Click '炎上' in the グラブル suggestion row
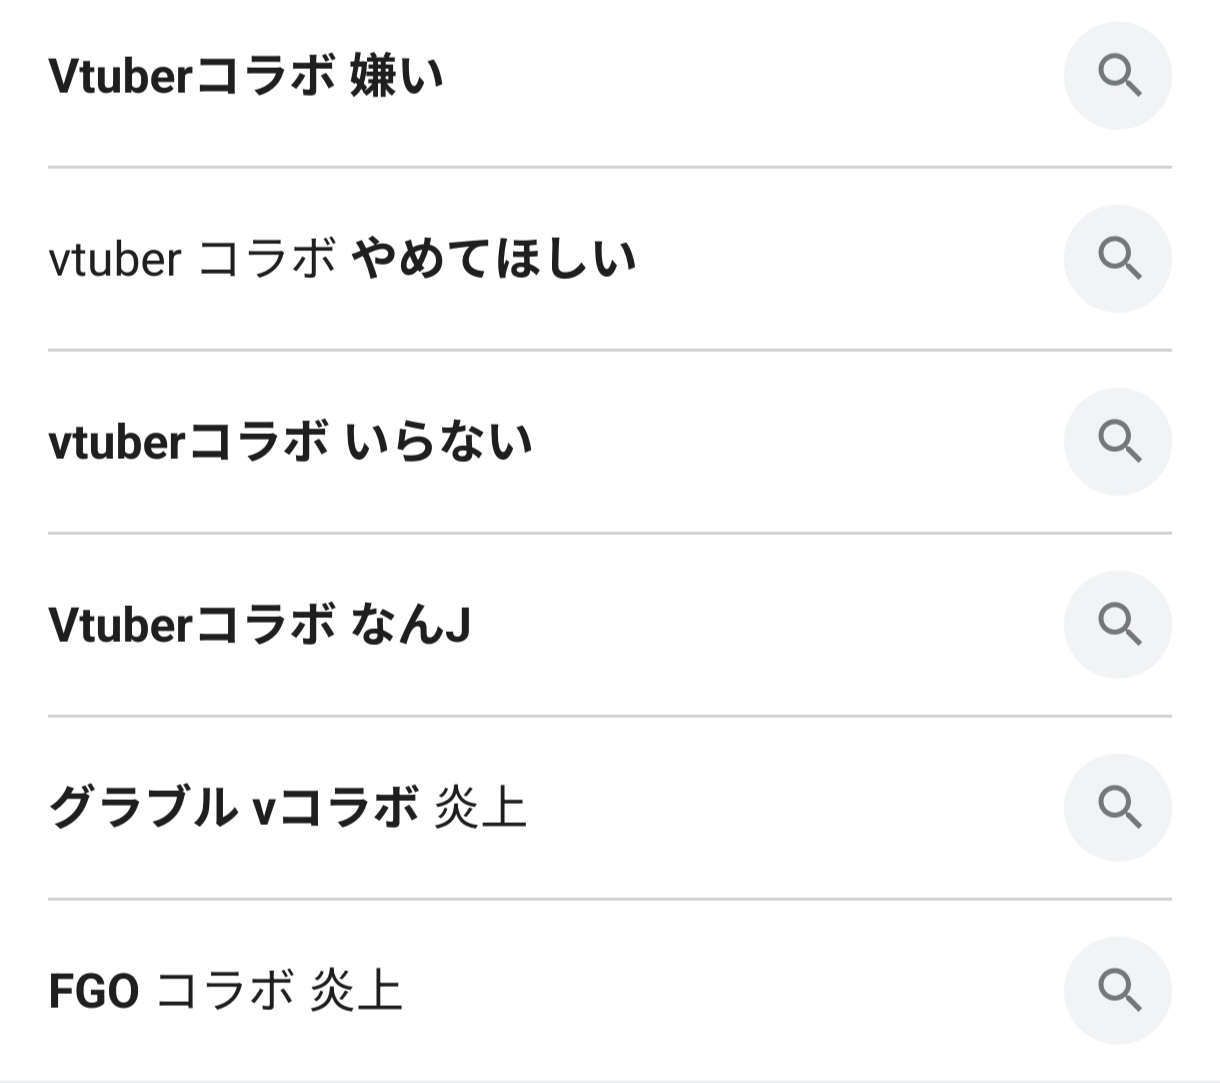This screenshot has height=1083, width=1220. (x=481, y=808)
